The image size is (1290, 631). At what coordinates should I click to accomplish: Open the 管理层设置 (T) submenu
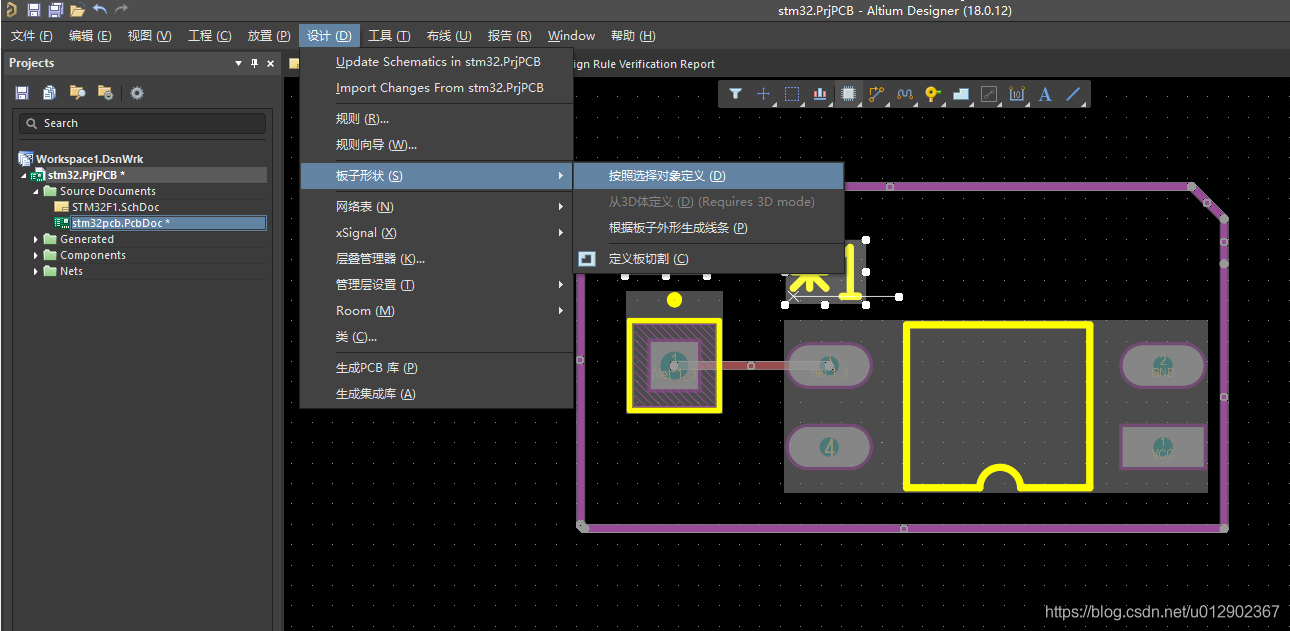click(437, 285)
